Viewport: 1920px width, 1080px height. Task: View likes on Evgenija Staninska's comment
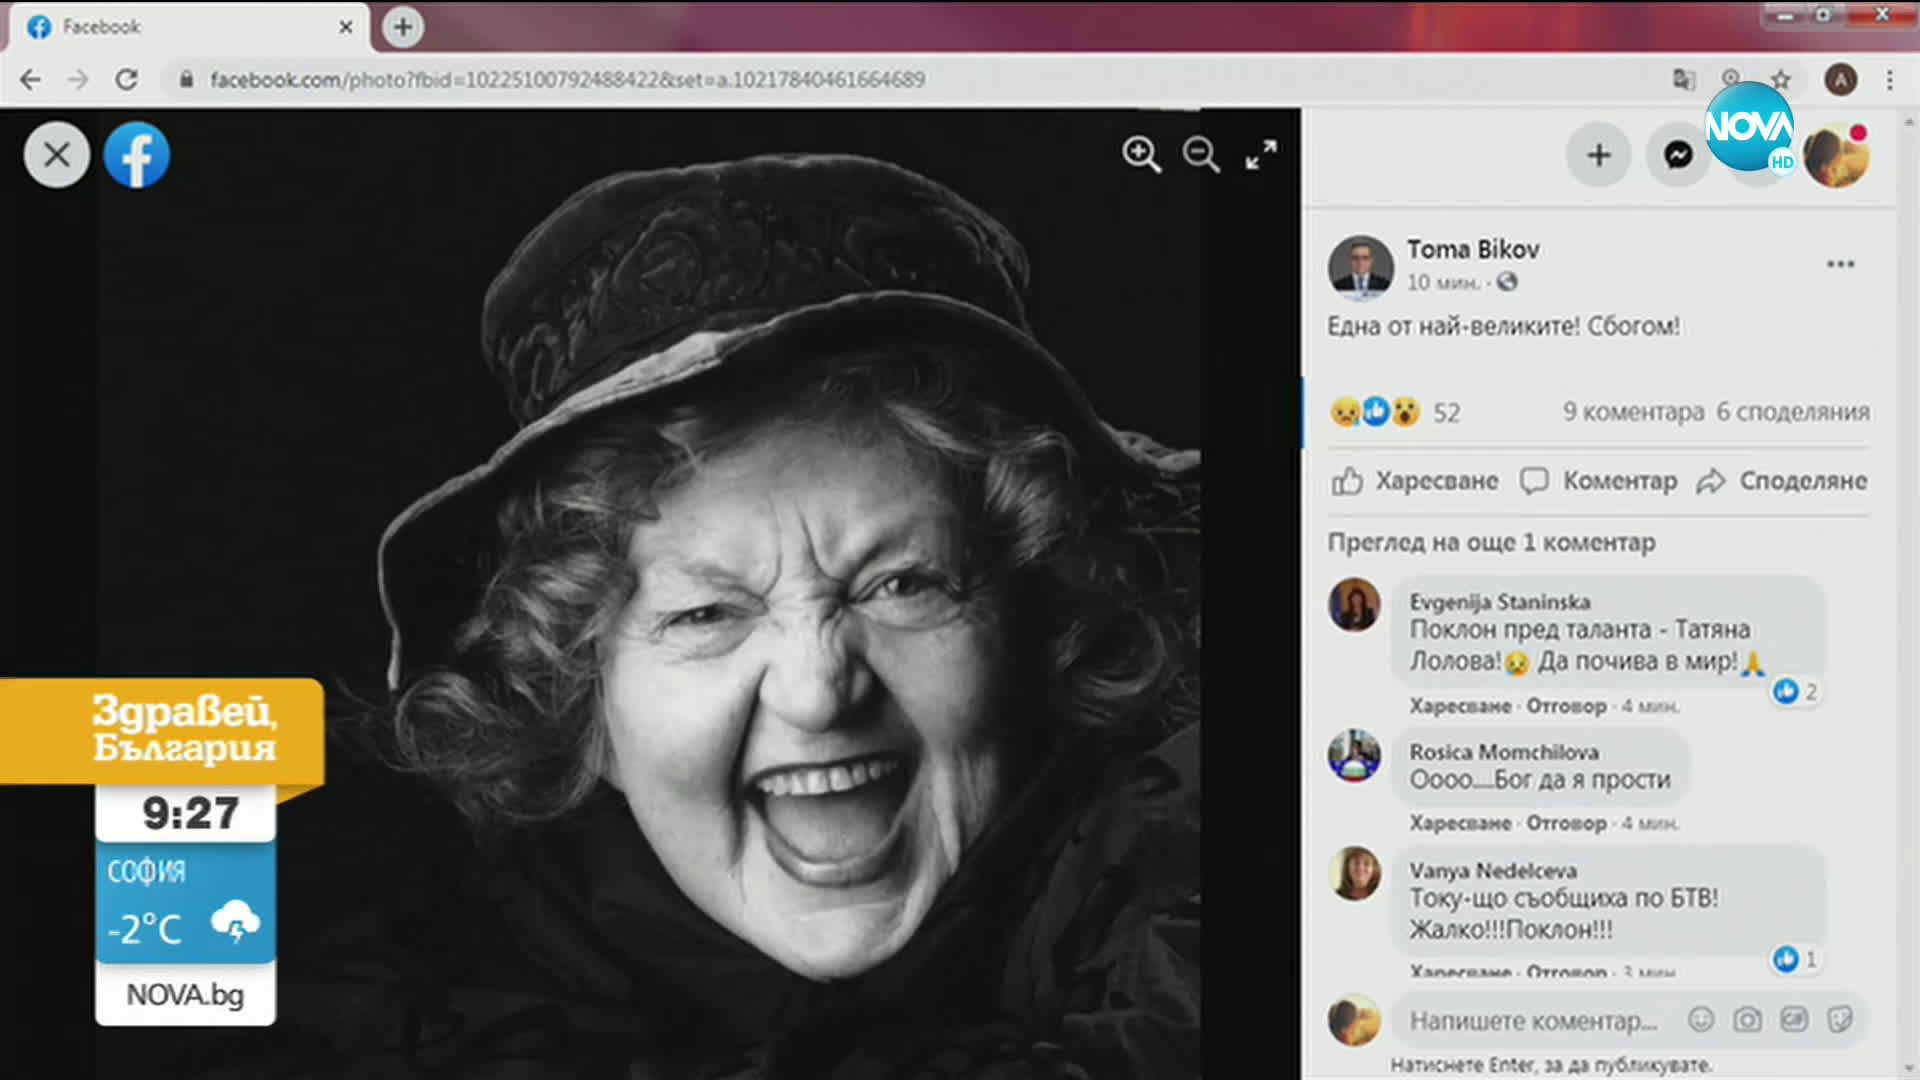coord(1795,691)
